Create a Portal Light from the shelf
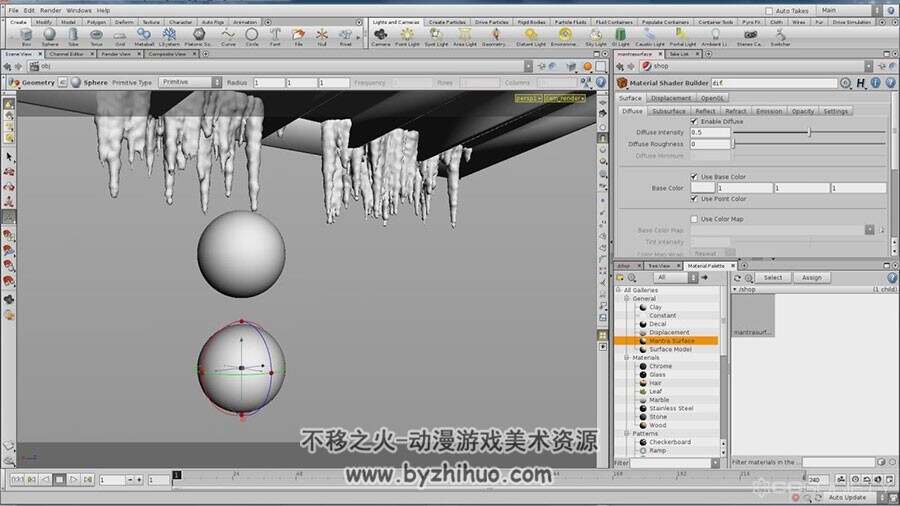 (x=682, y=37)
